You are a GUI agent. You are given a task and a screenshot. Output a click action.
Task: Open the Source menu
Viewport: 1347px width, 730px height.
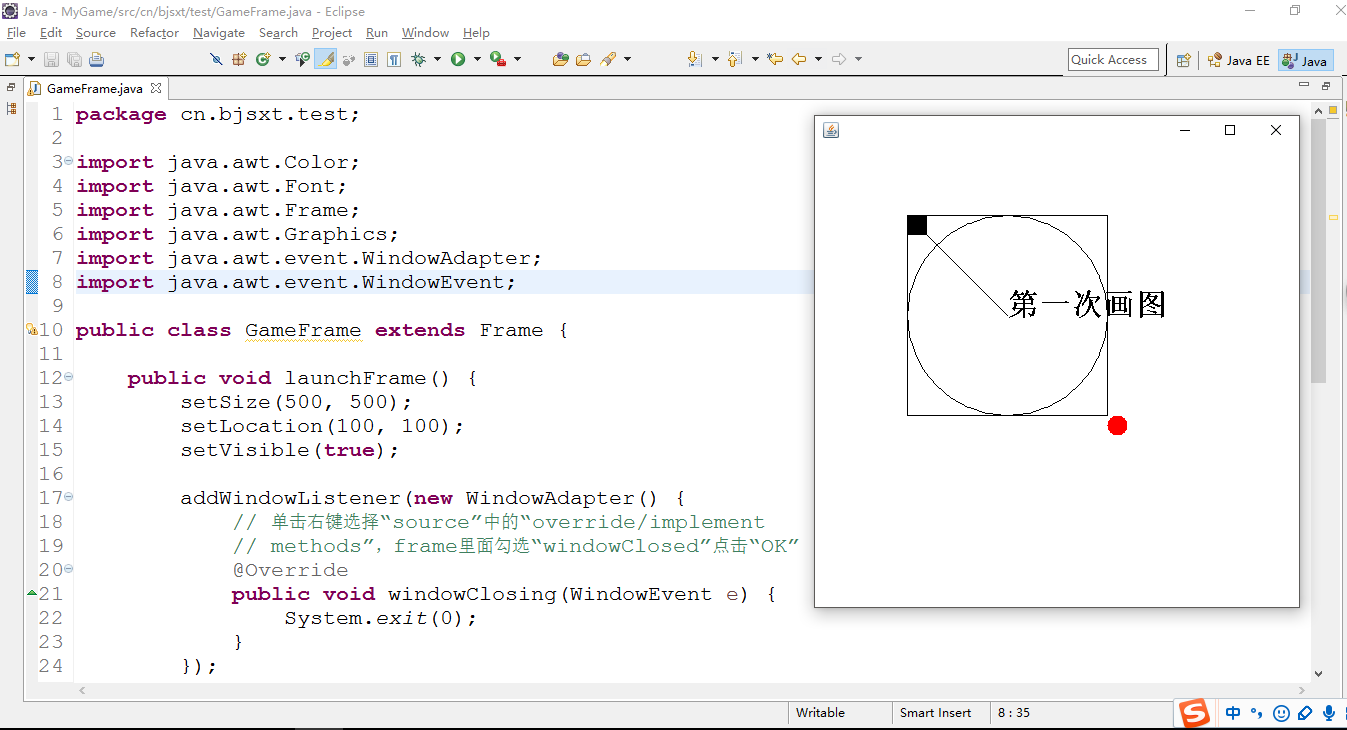coord(96,33)
